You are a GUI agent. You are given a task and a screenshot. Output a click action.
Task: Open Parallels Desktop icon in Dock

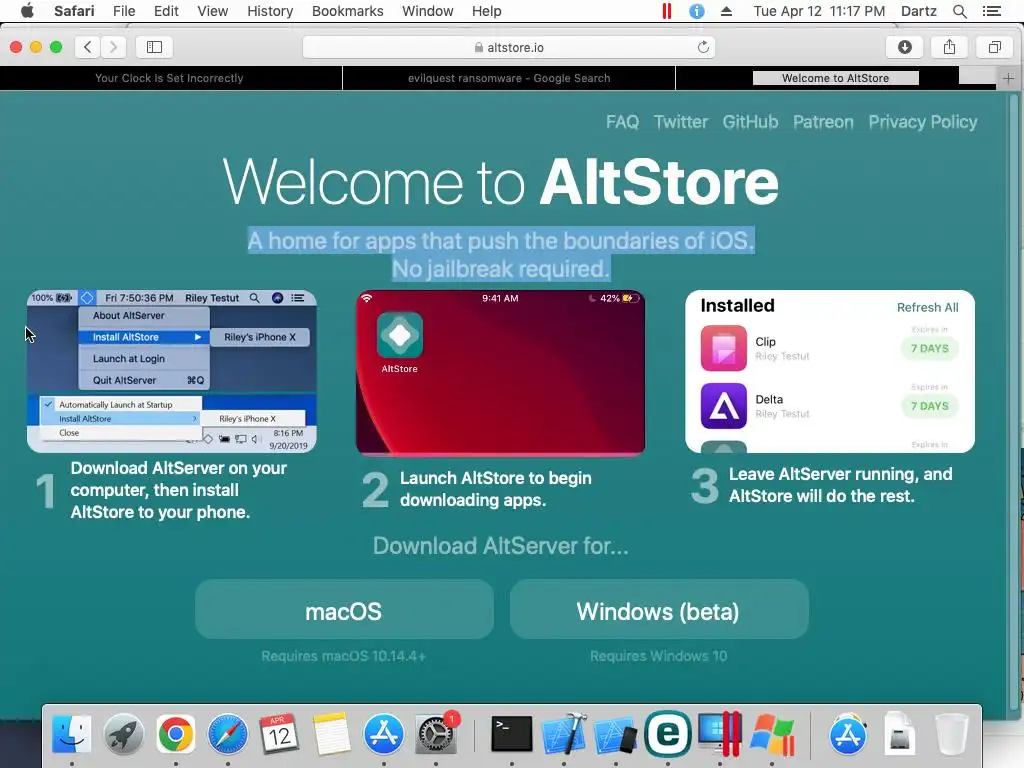pos(720,734)
